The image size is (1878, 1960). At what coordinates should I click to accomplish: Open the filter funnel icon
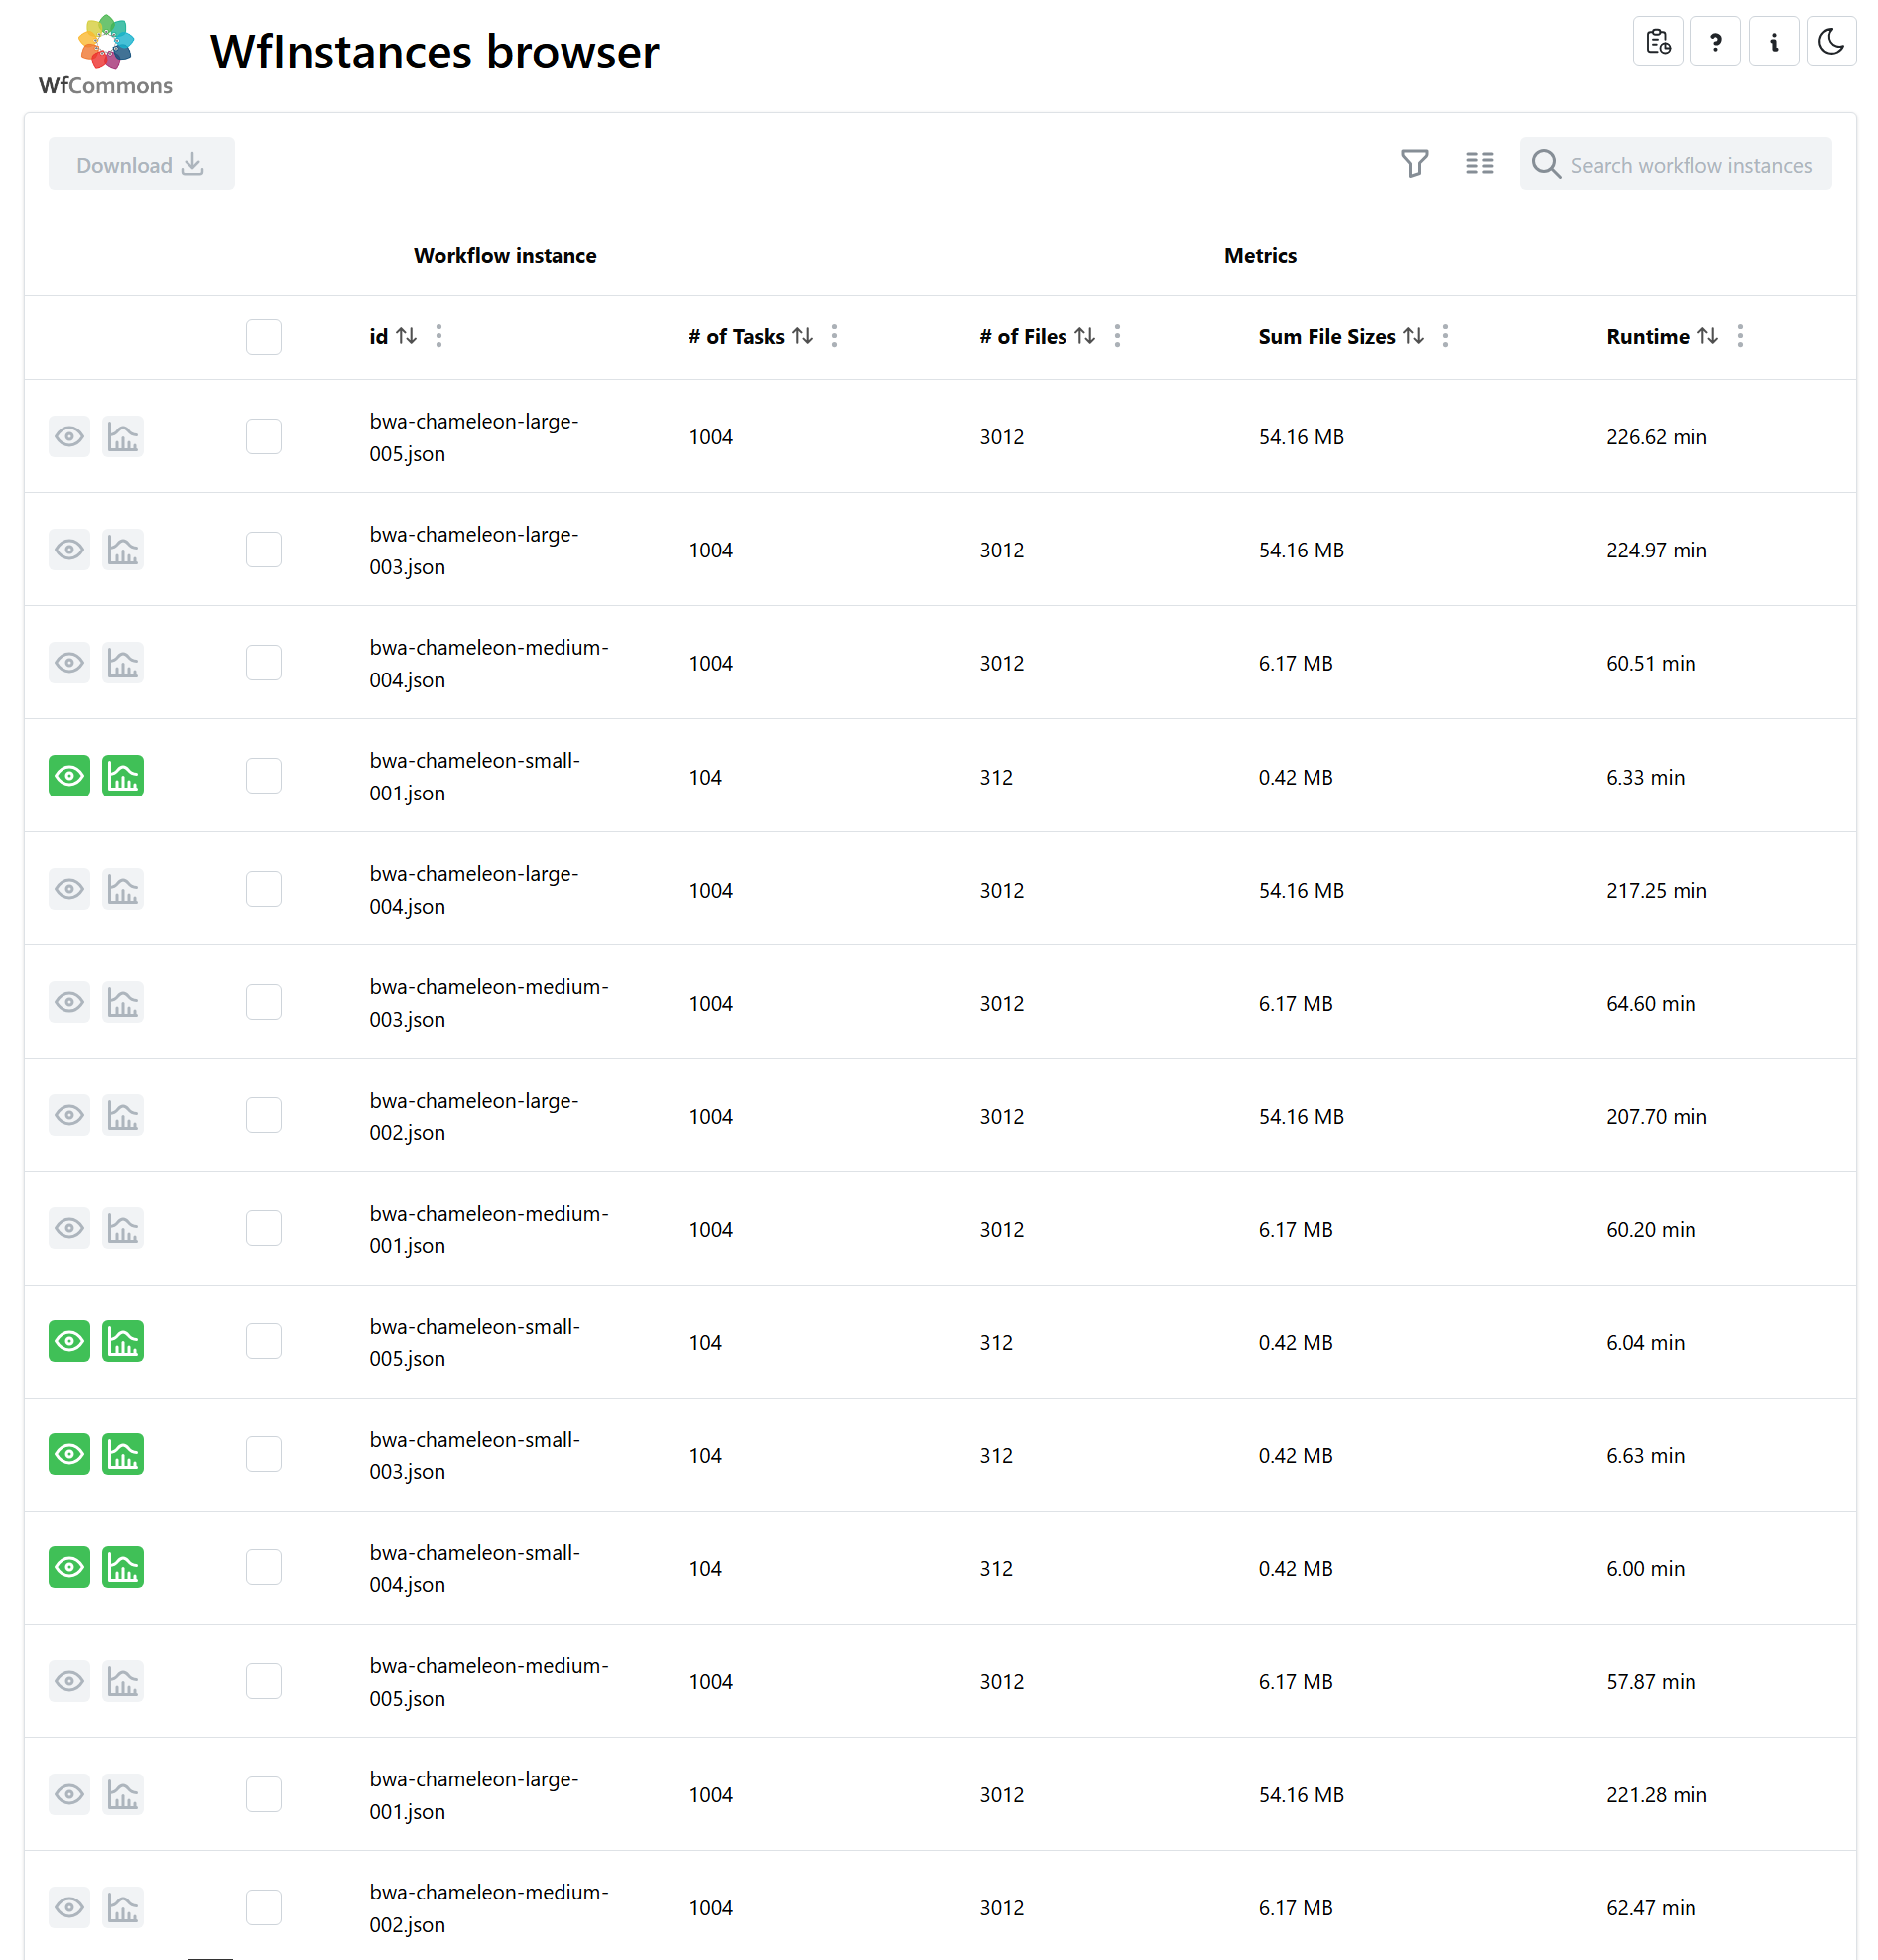point(1413,163)
